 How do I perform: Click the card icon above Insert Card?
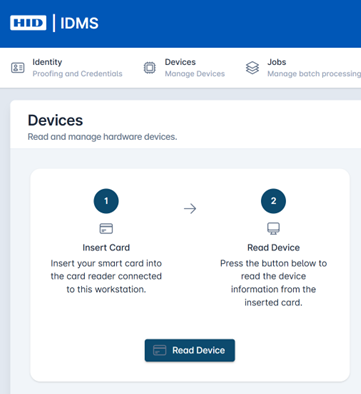tap(106, 229)
